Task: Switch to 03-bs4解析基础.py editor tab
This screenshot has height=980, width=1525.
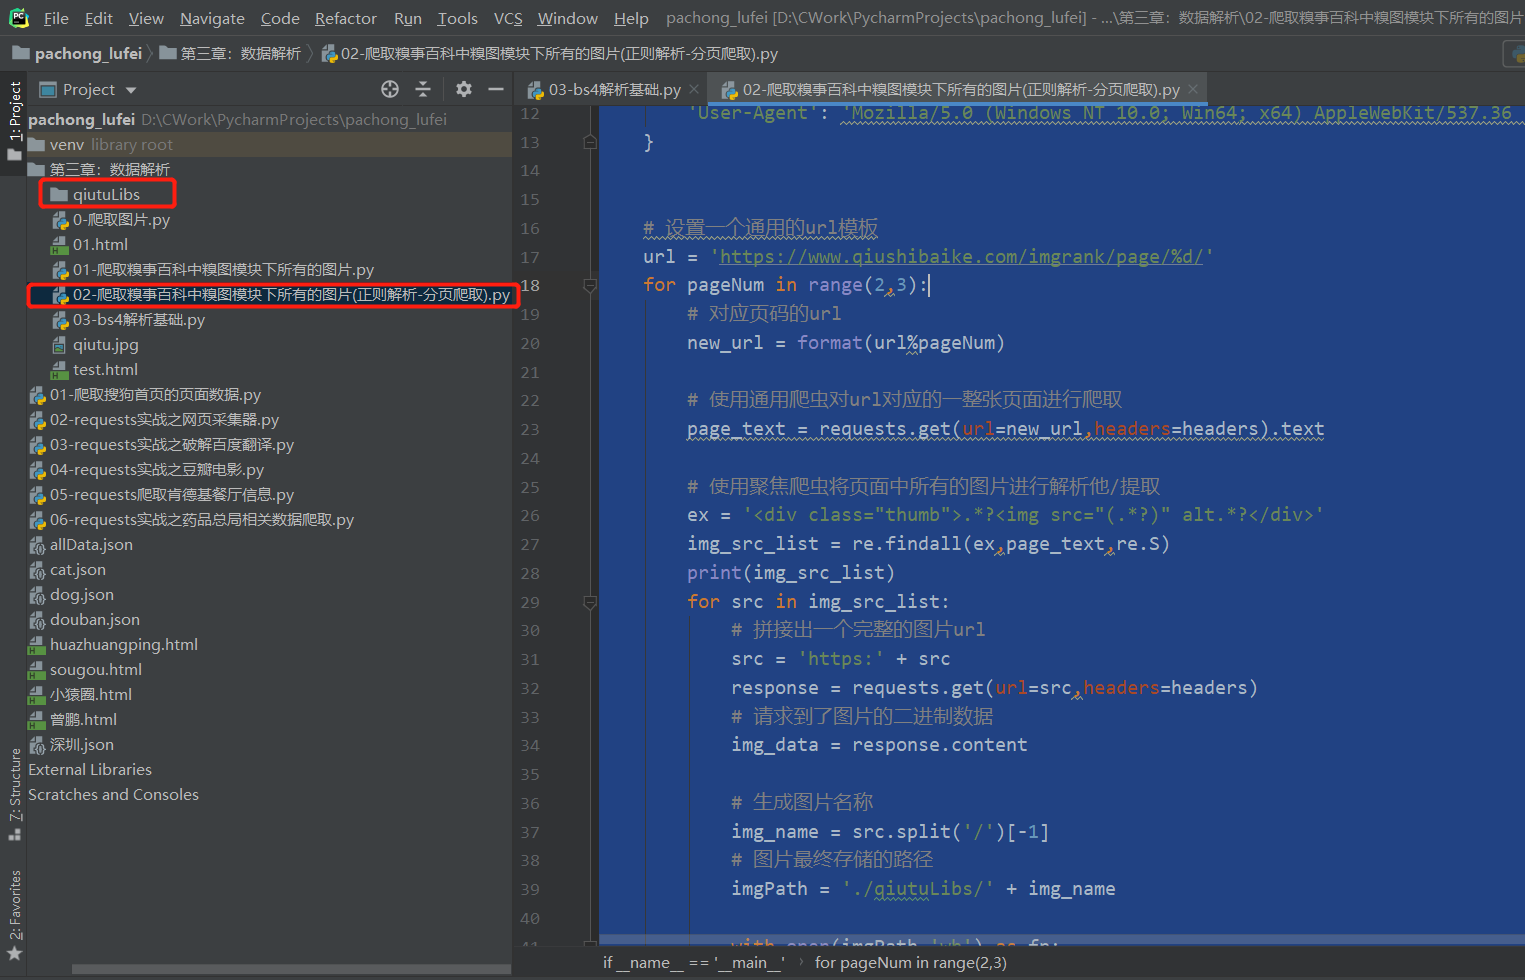Action: click(x=614, y=90)
